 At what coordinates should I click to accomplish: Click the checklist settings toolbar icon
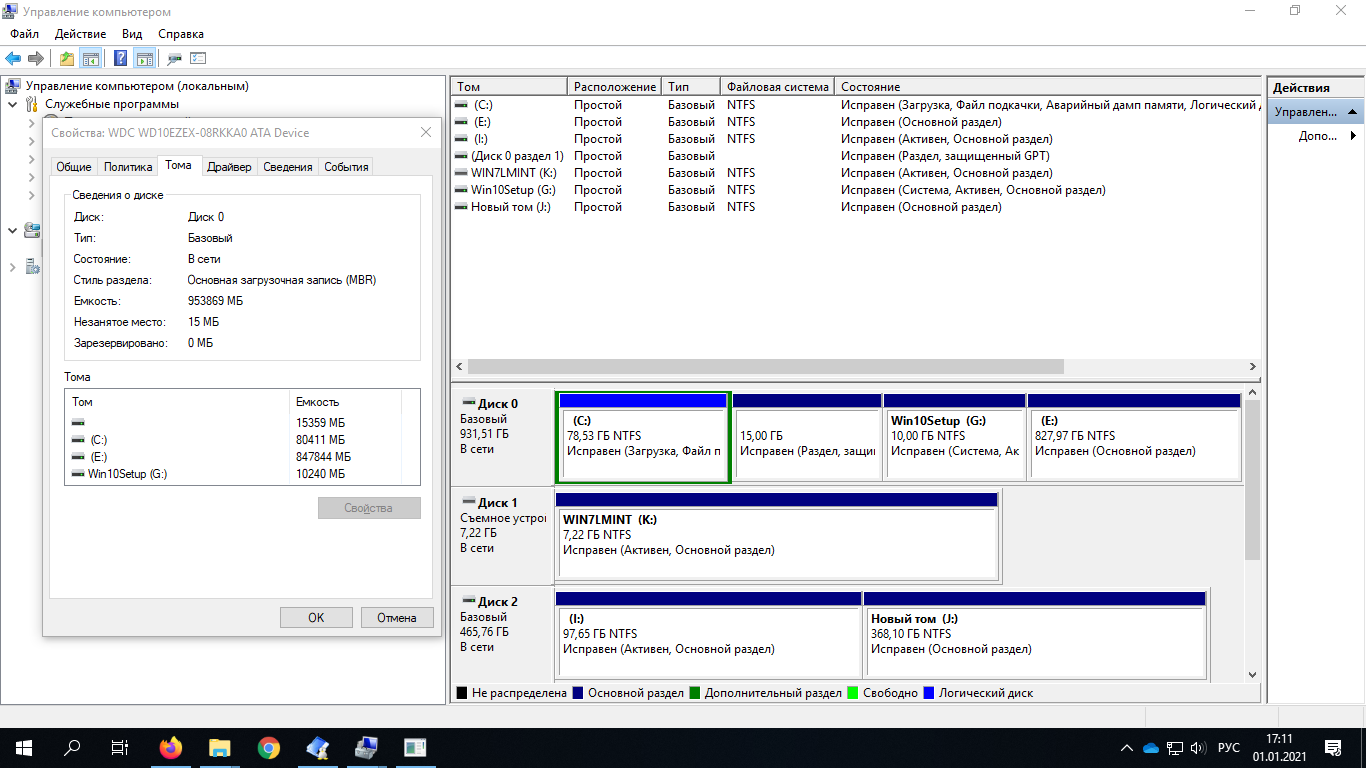198,59
